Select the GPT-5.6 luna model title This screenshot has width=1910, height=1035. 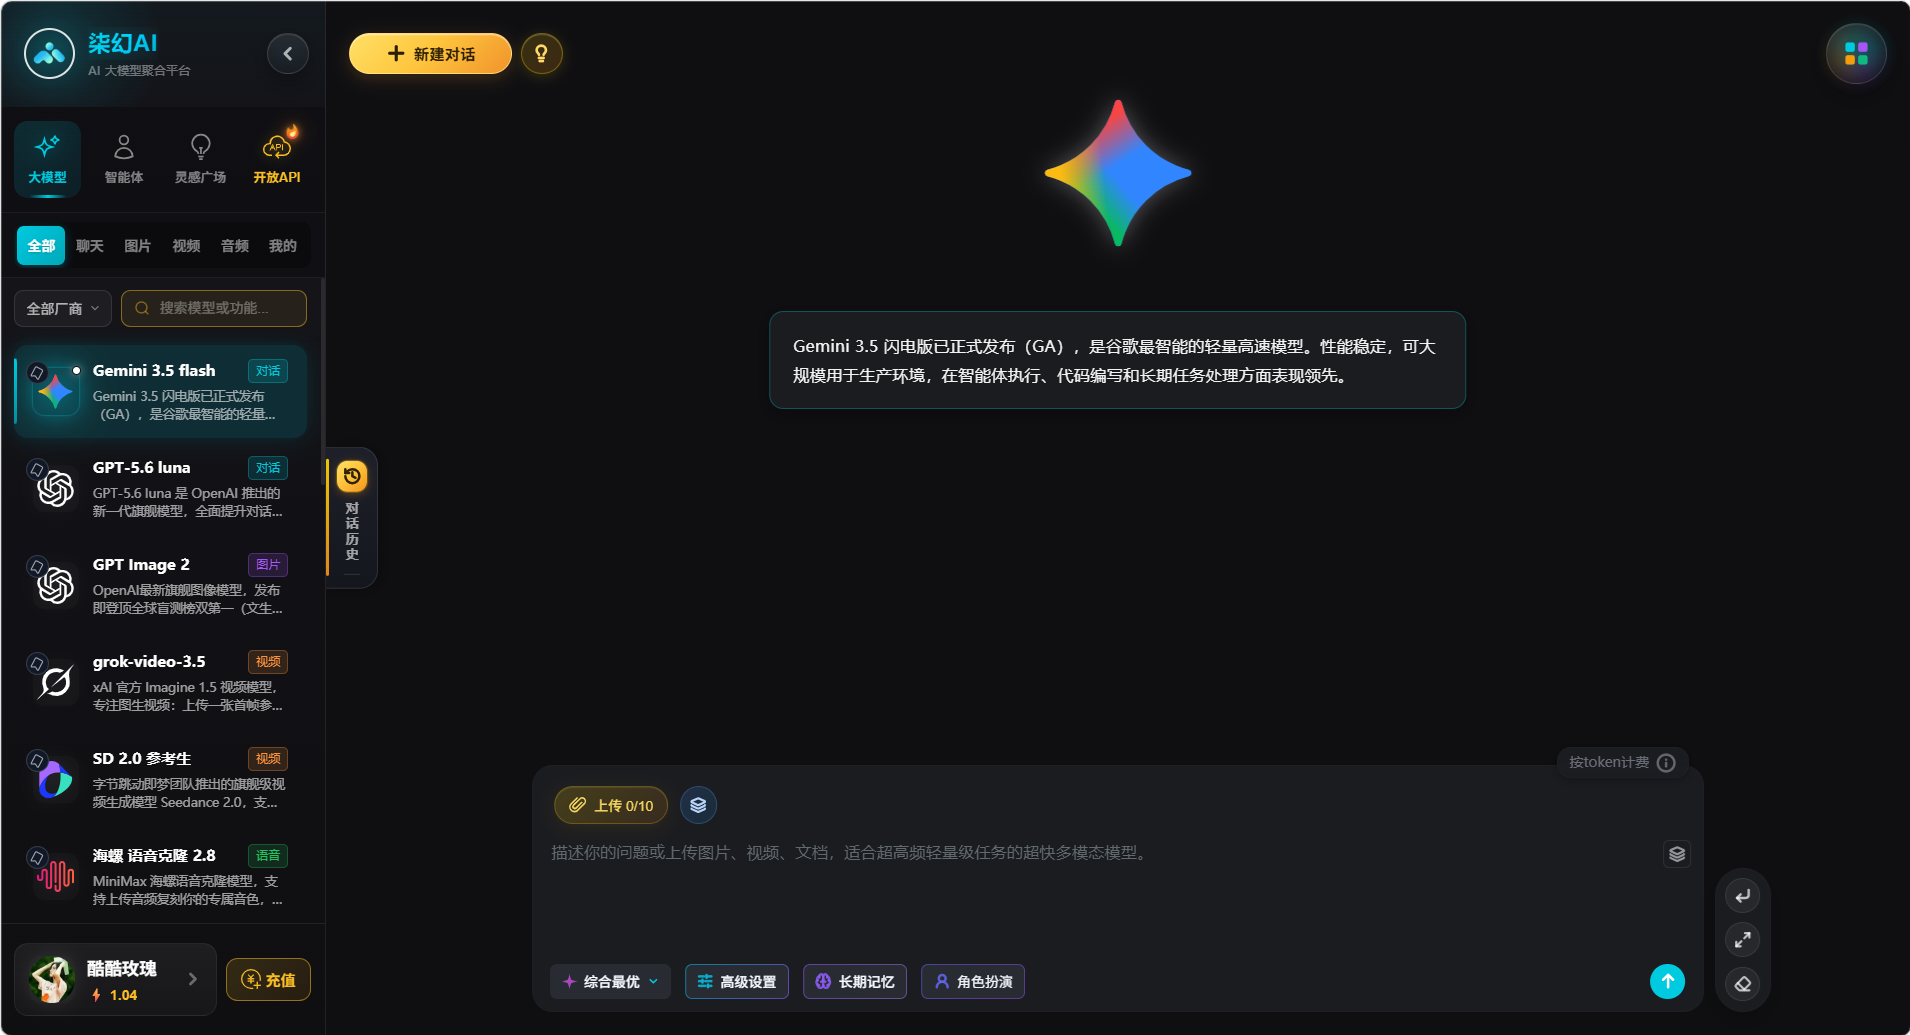[x=141, y=467]
